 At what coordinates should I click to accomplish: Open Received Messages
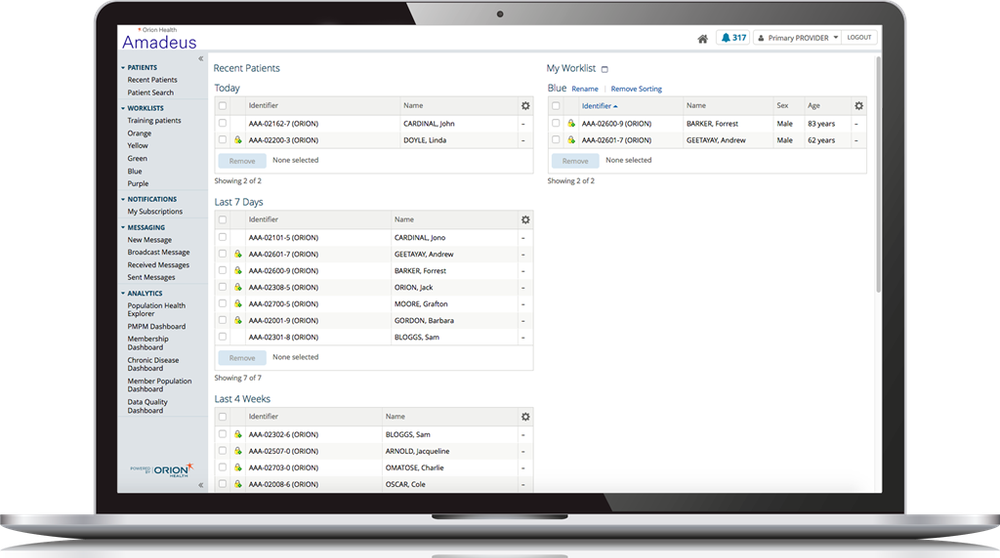click(158, 265)
